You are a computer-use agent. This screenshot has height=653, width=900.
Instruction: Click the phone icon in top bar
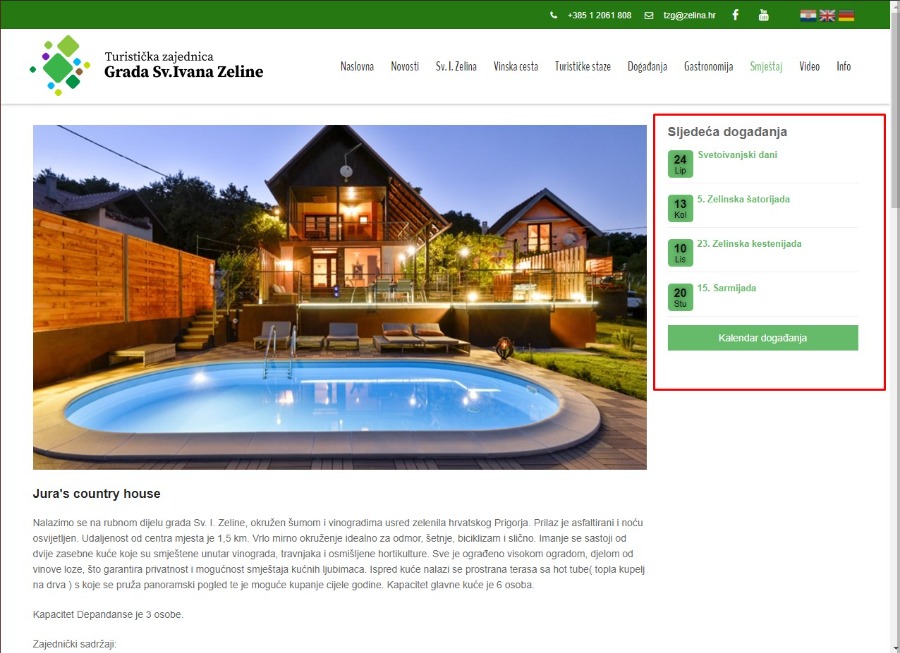(553, 15)
